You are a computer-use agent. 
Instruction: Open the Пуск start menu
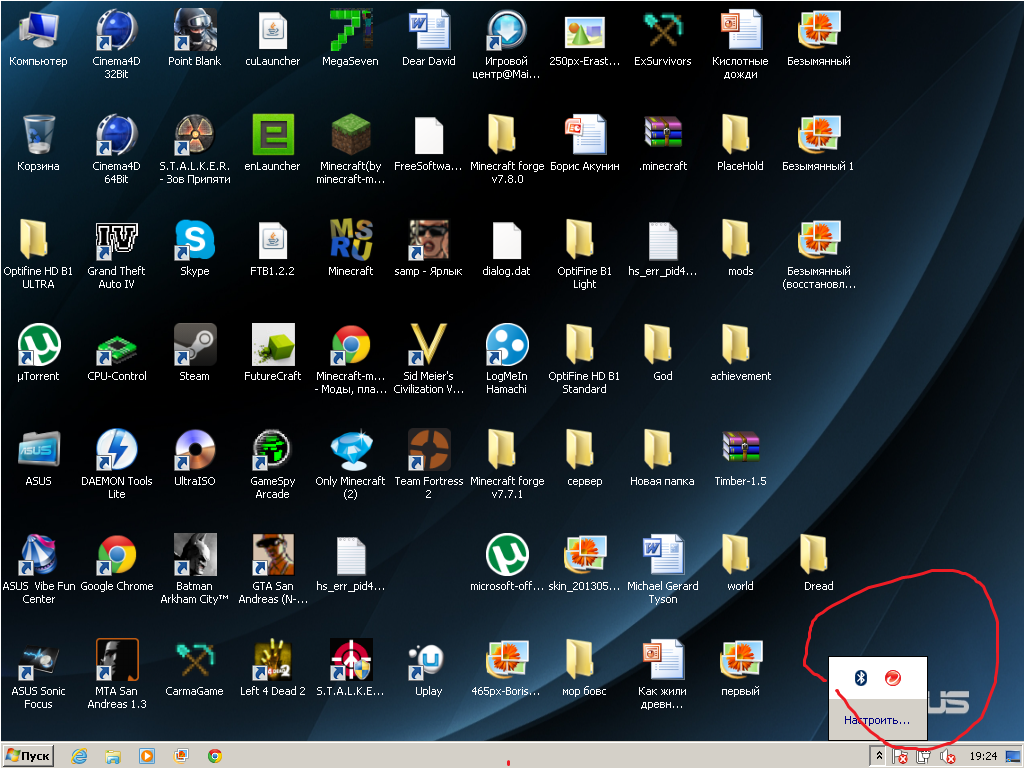tap(28, 756)
